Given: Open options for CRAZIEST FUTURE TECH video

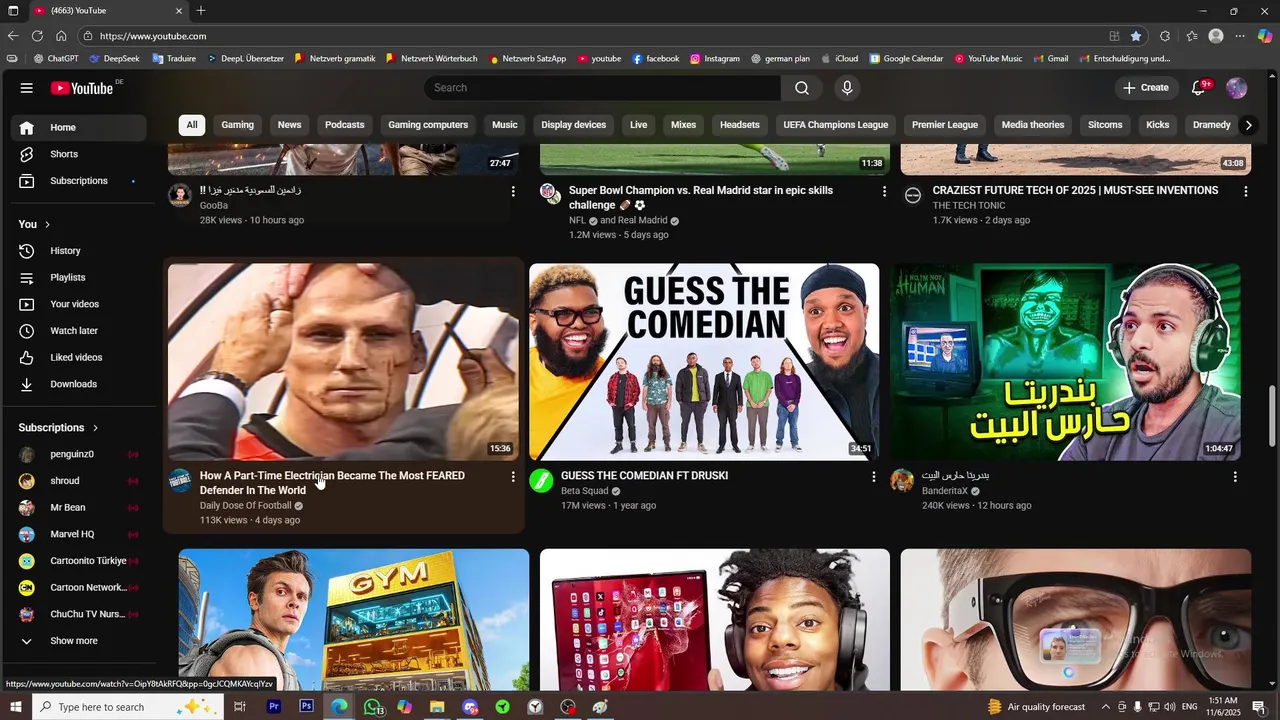Looking at the screenshot, I should click(x=1245, y=191).
